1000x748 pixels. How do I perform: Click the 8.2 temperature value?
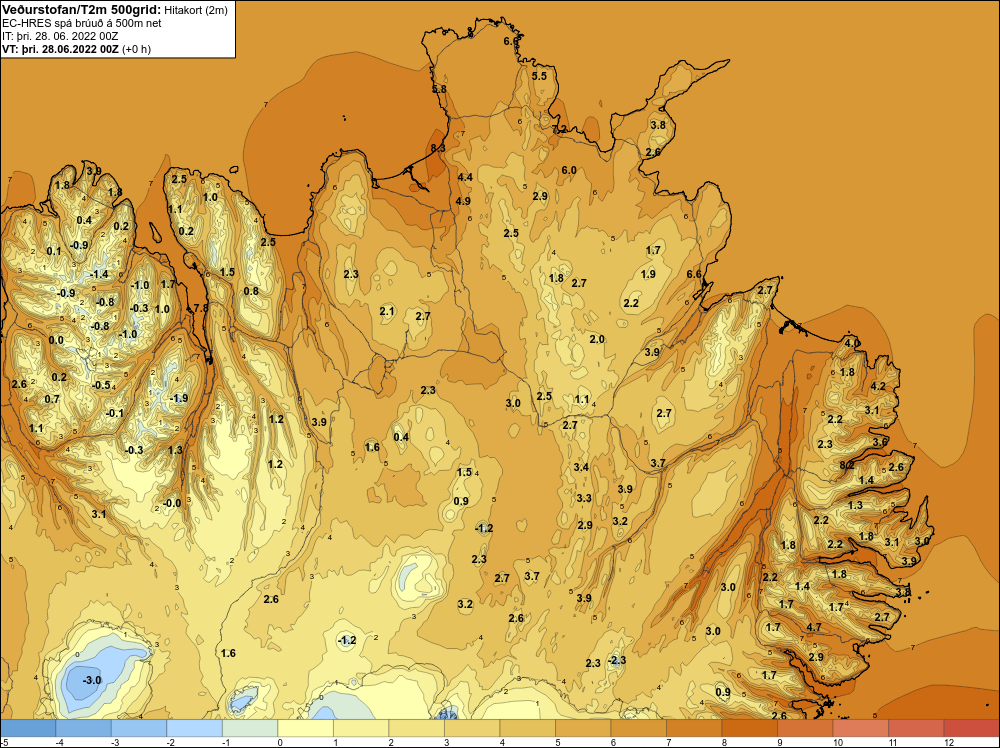click(x=847, y=466)
